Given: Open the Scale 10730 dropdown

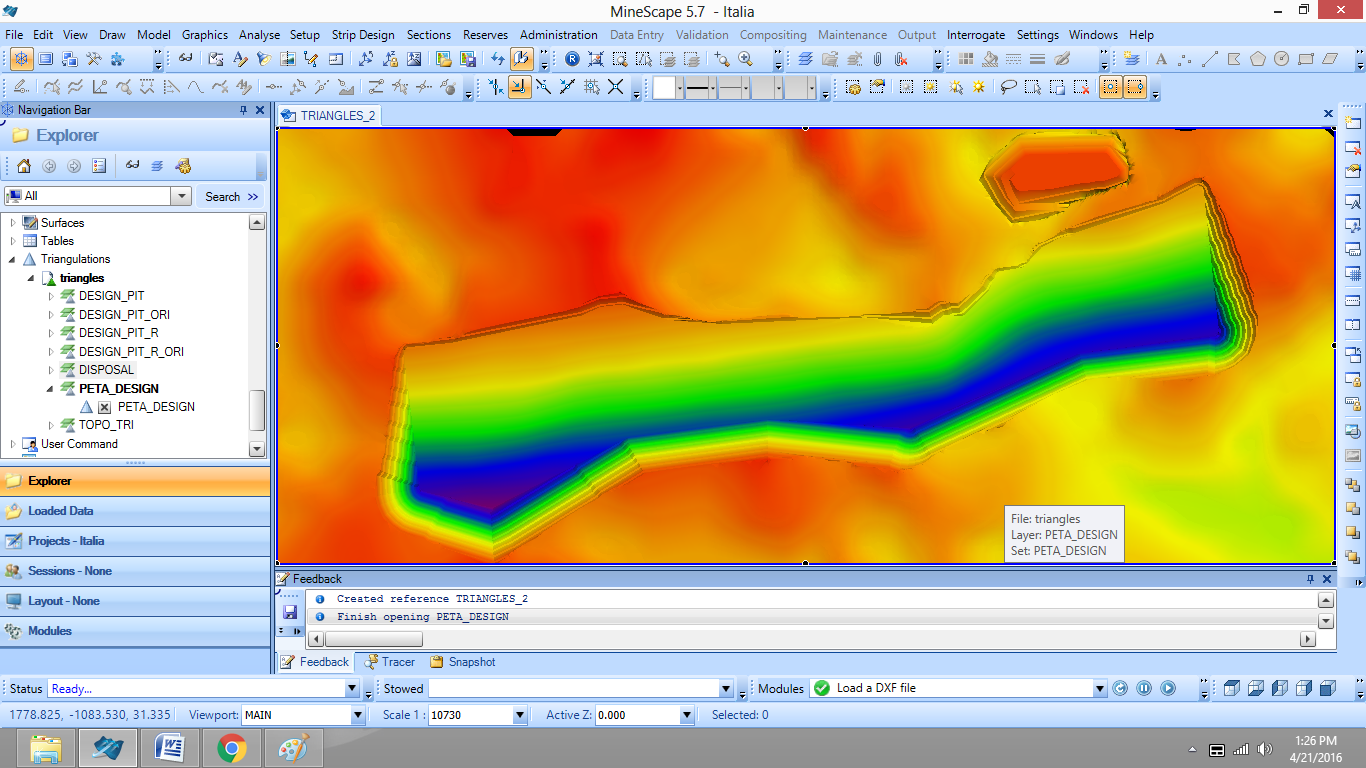Looking at the screenshot, I should (x=519, y=716).
